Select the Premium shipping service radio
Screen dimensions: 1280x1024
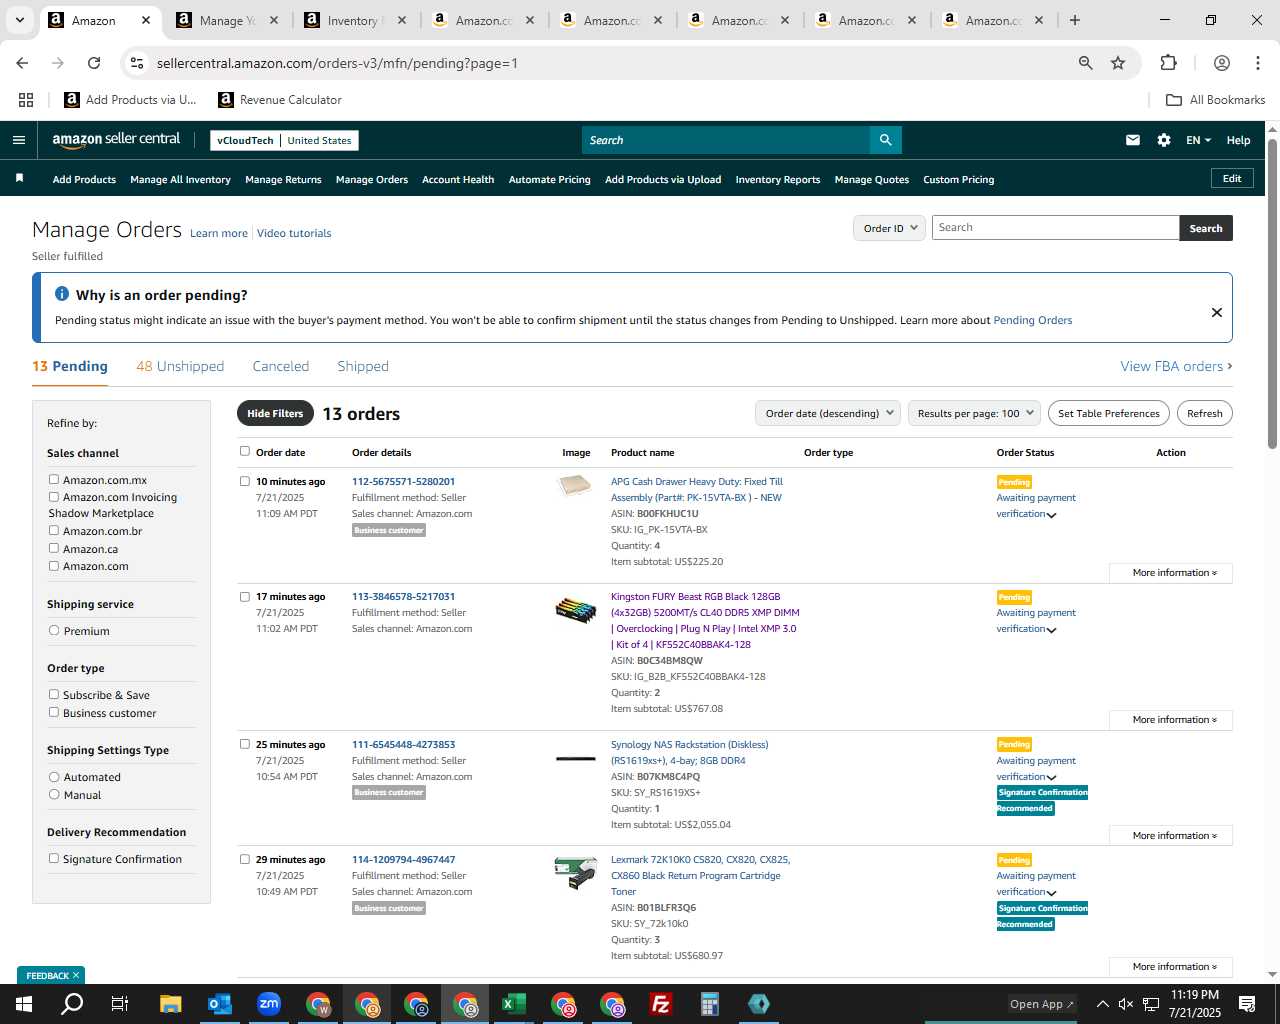tap(54, 631)
